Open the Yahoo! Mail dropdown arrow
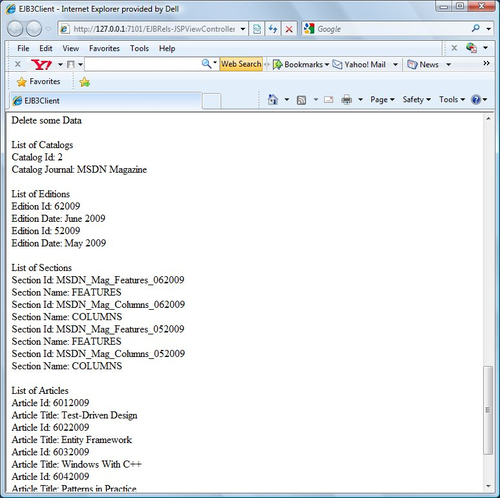The width and height of the screenshot is (500, 498). [x=395, y=64]
